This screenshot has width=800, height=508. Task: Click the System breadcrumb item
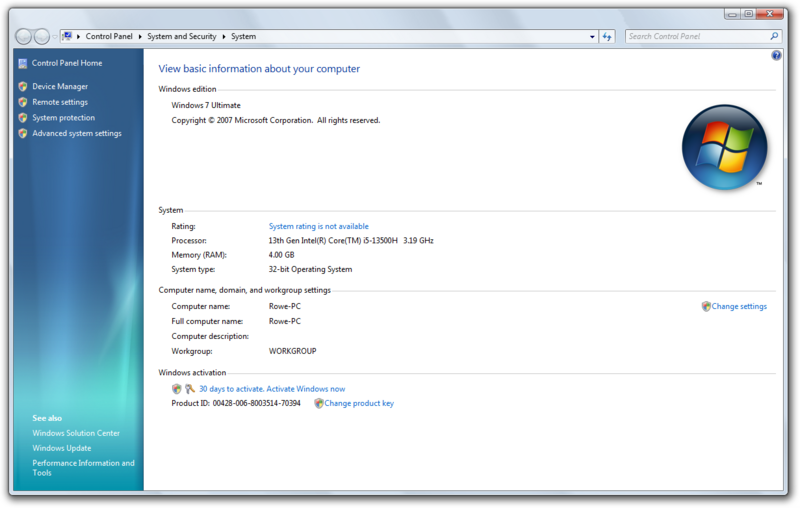click(x=243, y=37)
